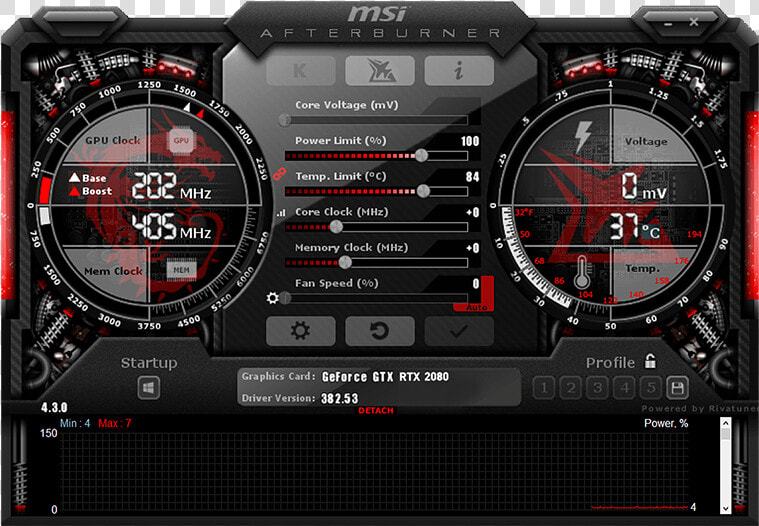Toggle fan speed Auto button

coord(477,307)
